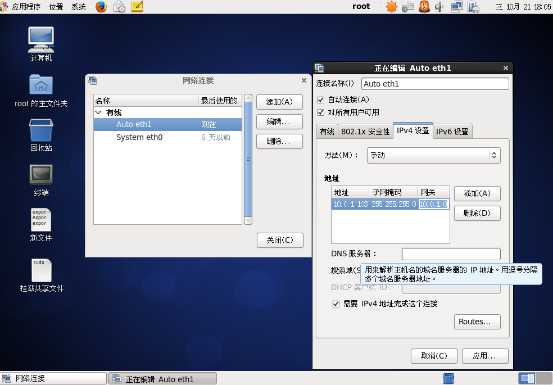Select the System eth0 connection row
The image size is (553, 385).
168,137
